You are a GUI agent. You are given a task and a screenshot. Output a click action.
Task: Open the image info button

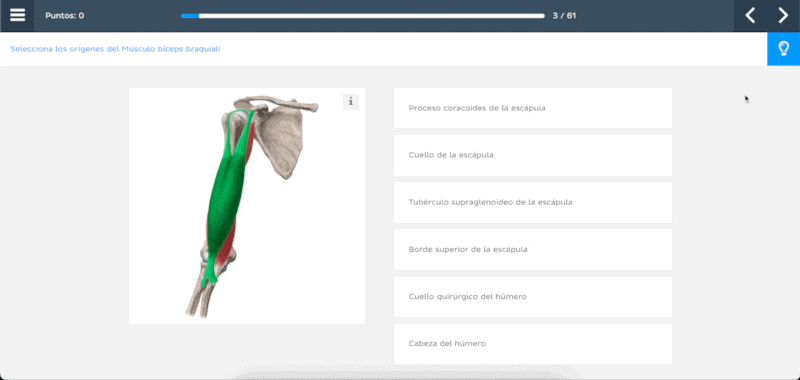(351, 102)
